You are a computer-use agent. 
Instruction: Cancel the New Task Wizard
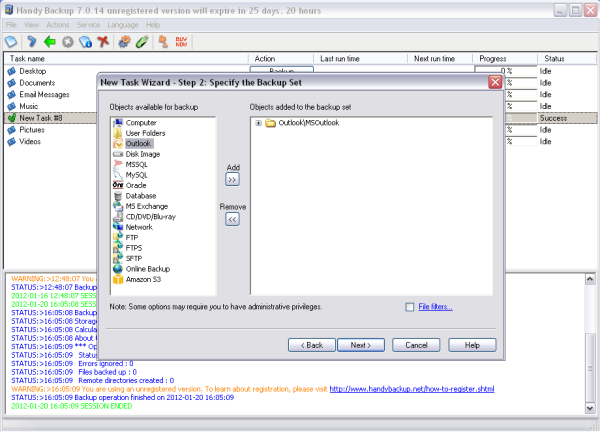point(416,345)
